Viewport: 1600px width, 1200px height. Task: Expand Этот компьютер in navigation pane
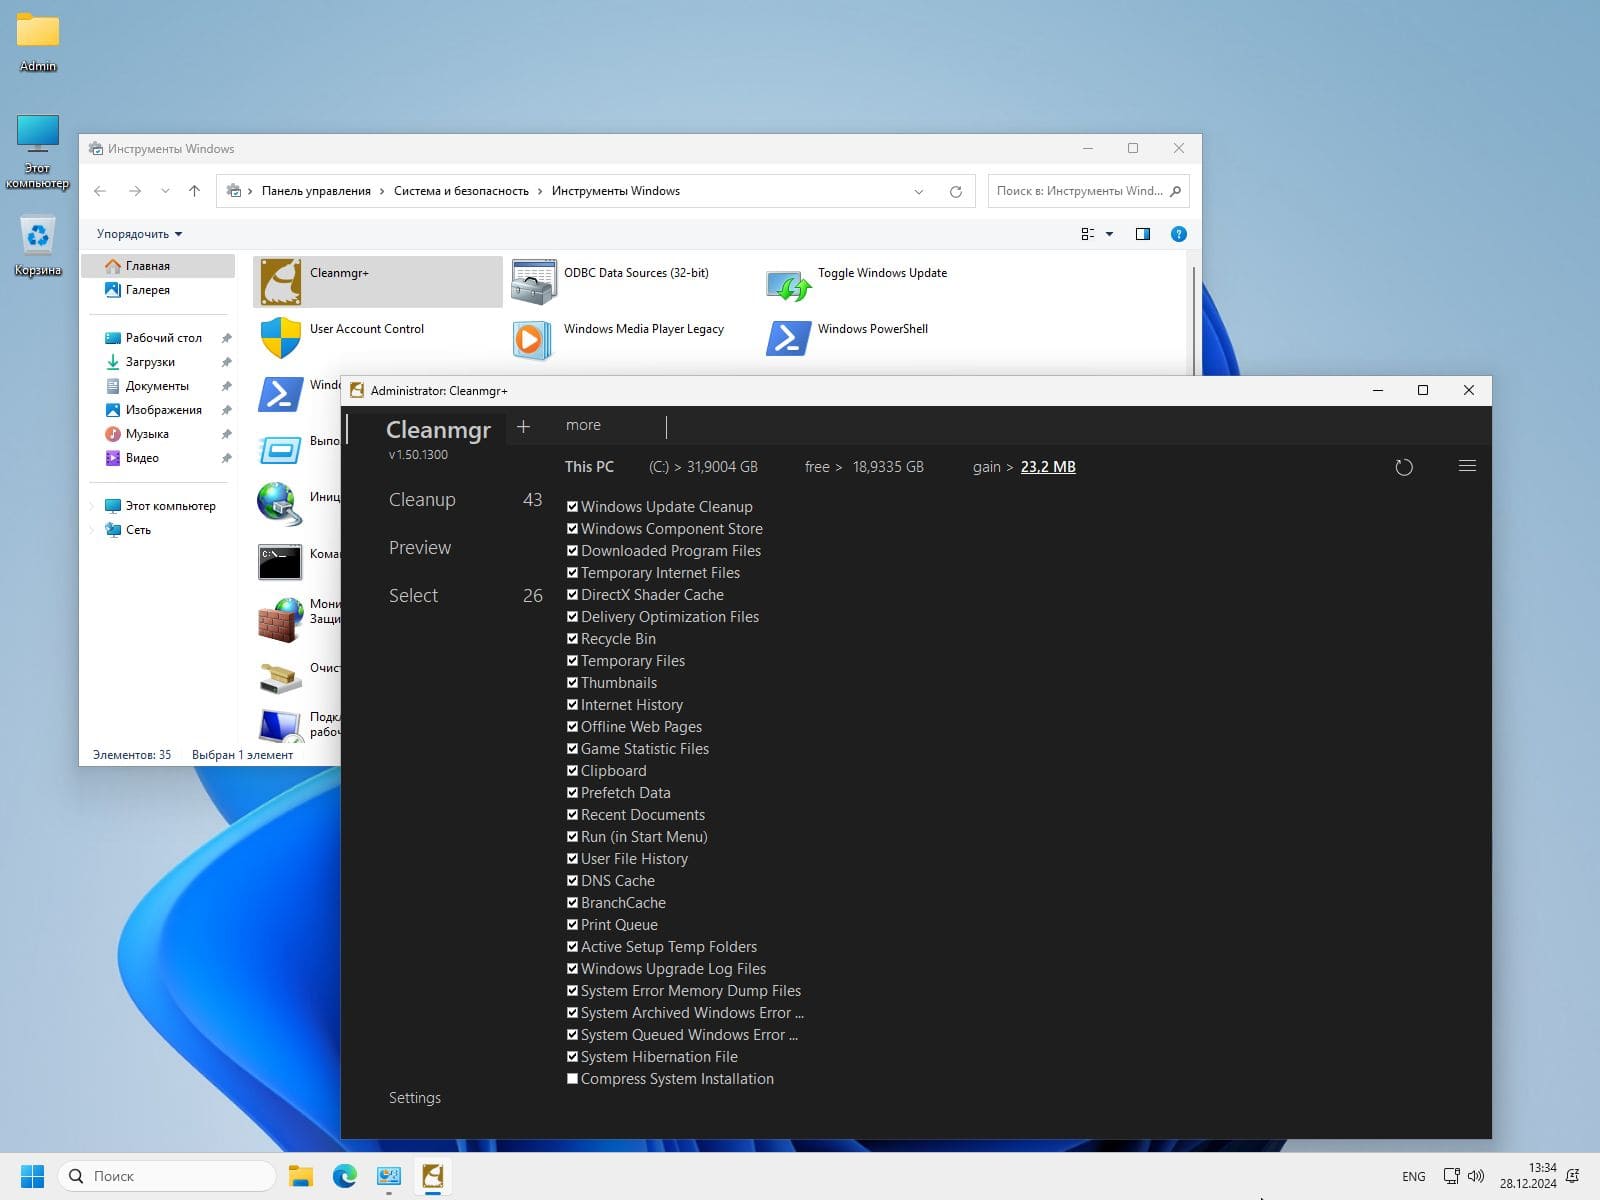coord(93,506)
